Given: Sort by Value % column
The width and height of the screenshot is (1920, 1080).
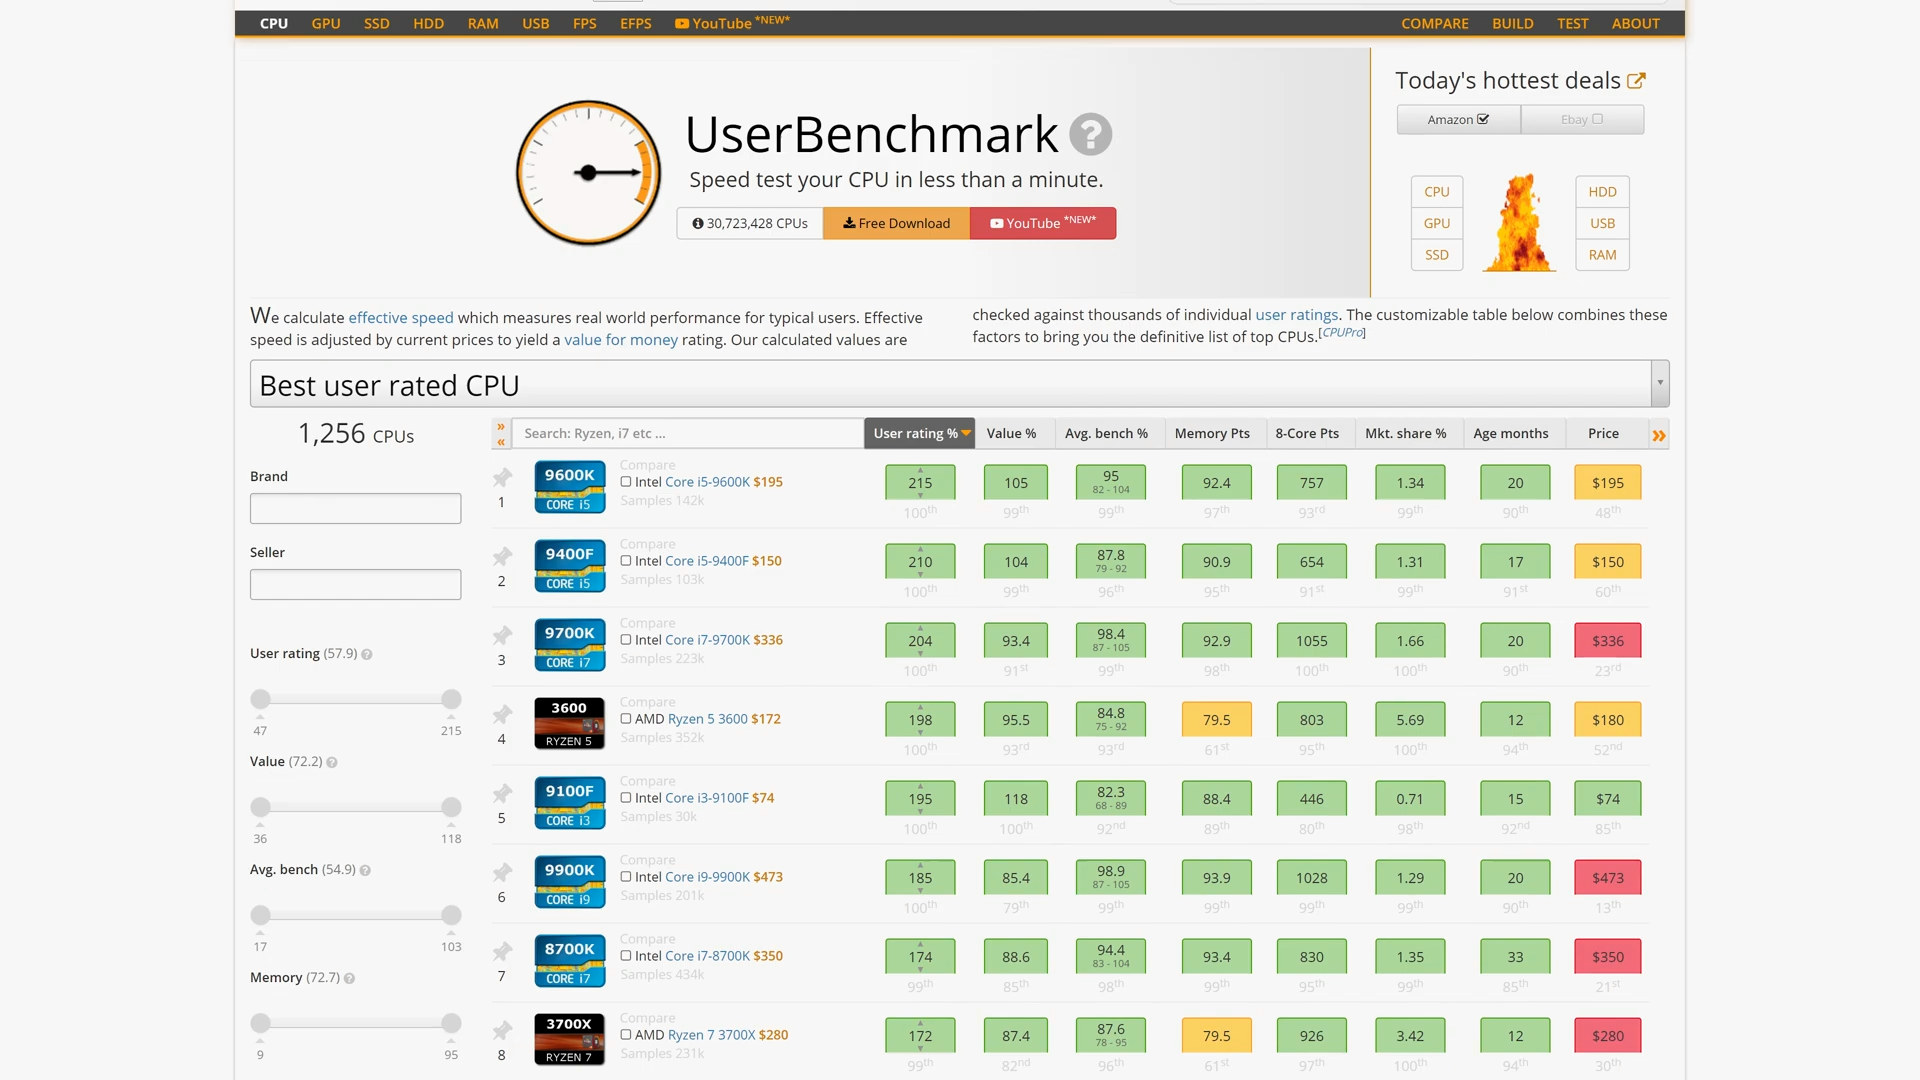Looking at the screenshot, I should (1011, 433).
